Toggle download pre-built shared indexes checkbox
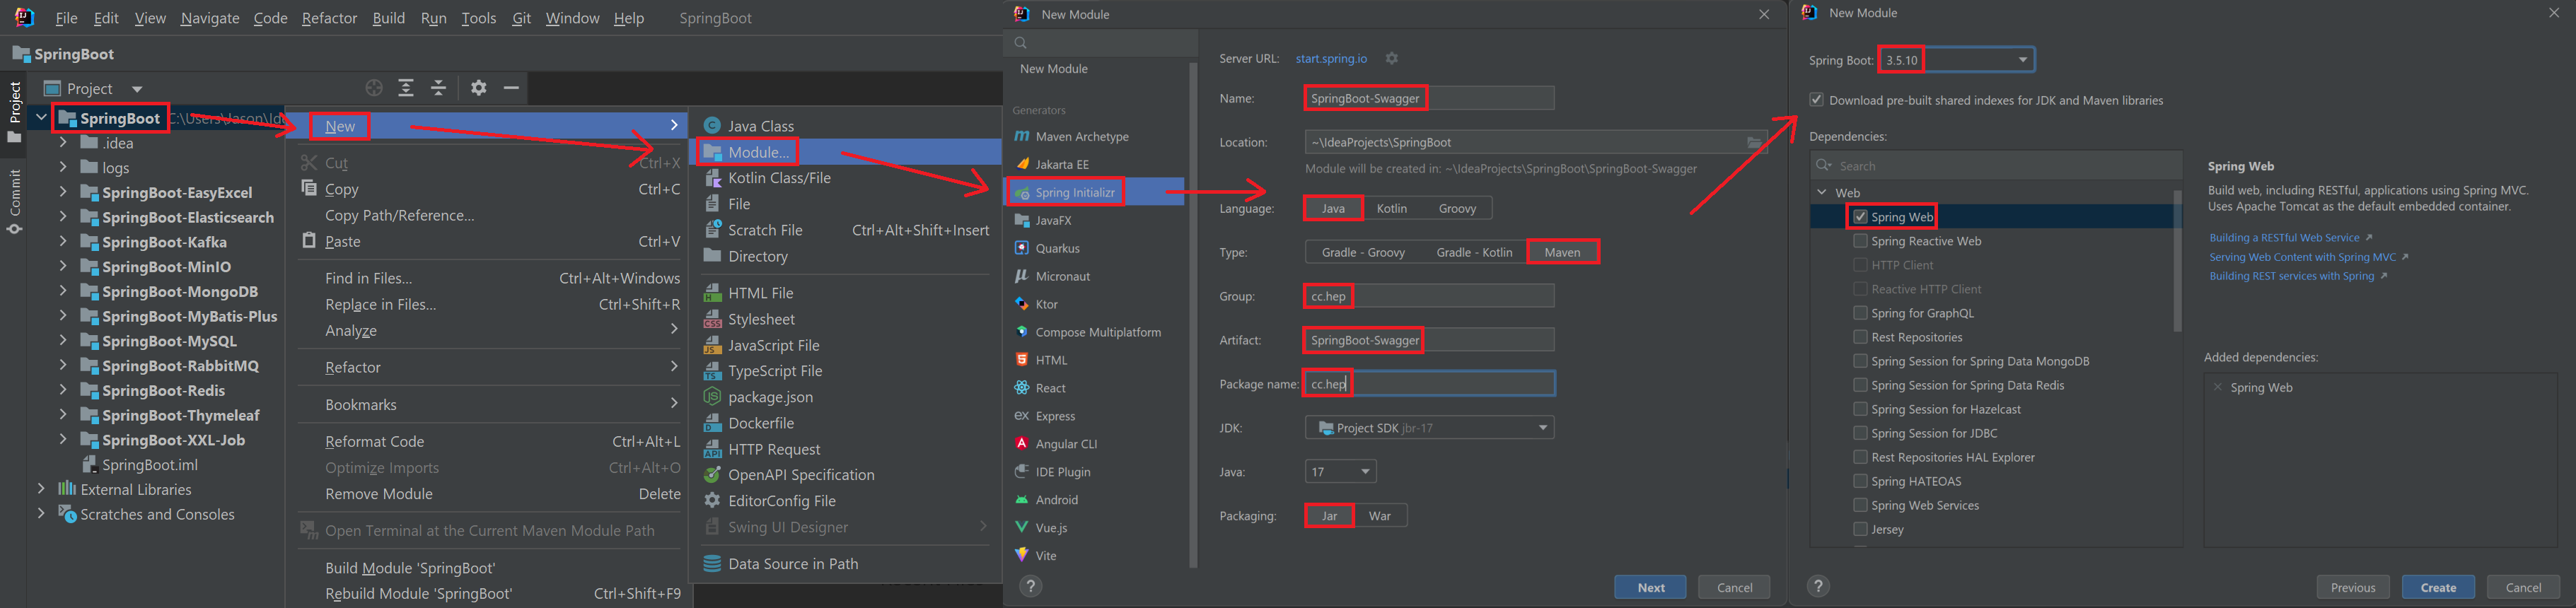Viewport: 2576px width, 608px height. (x=1816, y=100)
